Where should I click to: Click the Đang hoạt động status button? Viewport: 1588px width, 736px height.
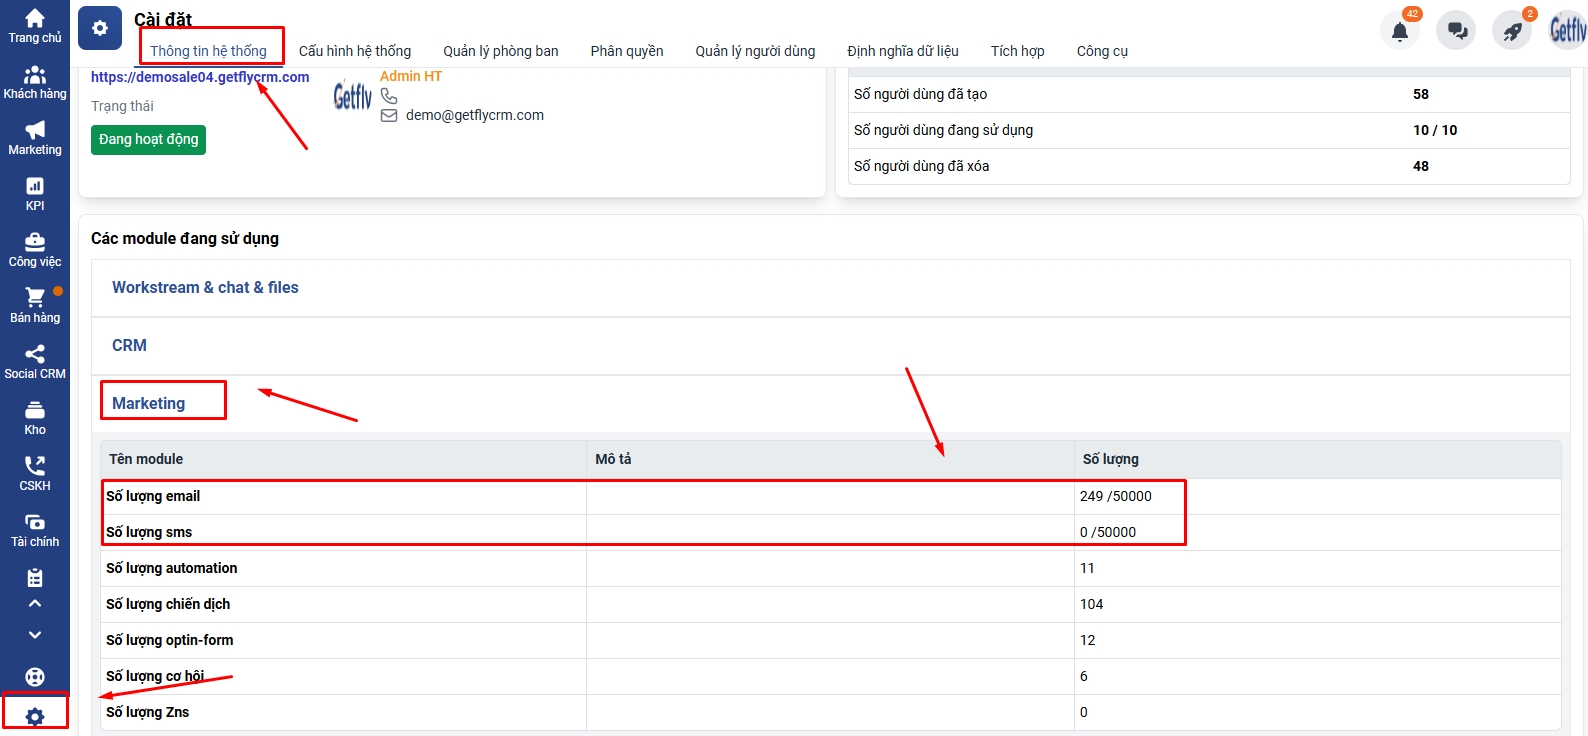point(148,140)
